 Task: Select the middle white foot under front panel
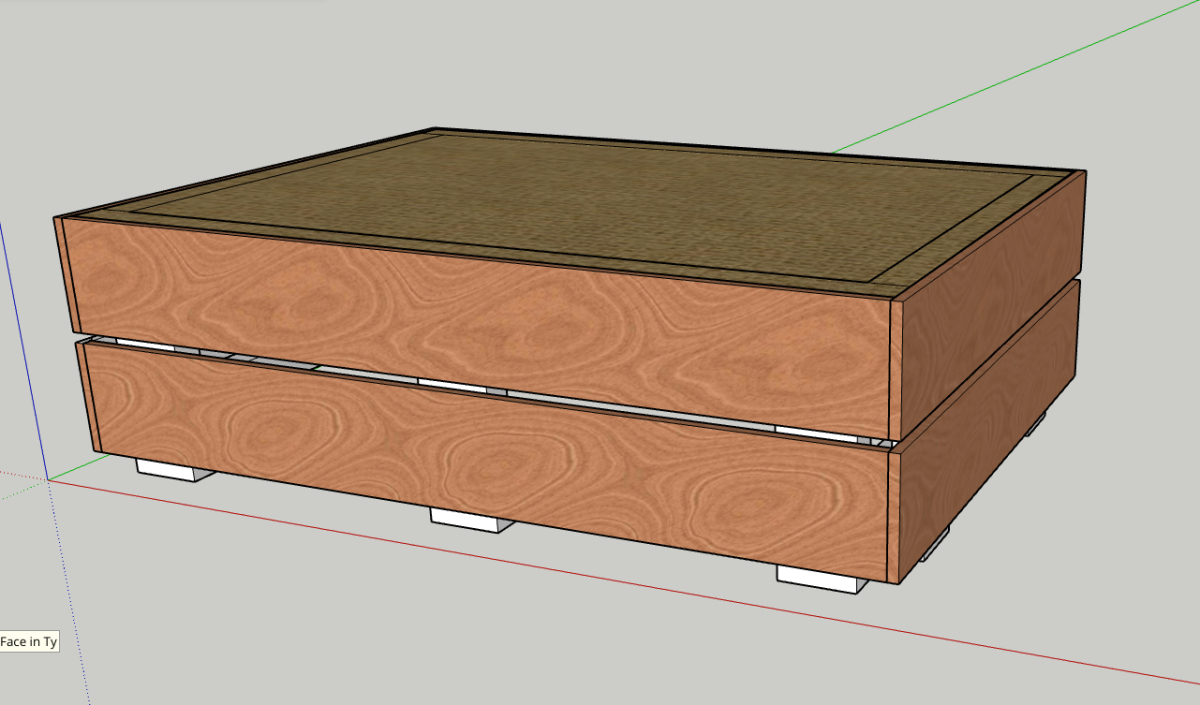coord(470,520)
